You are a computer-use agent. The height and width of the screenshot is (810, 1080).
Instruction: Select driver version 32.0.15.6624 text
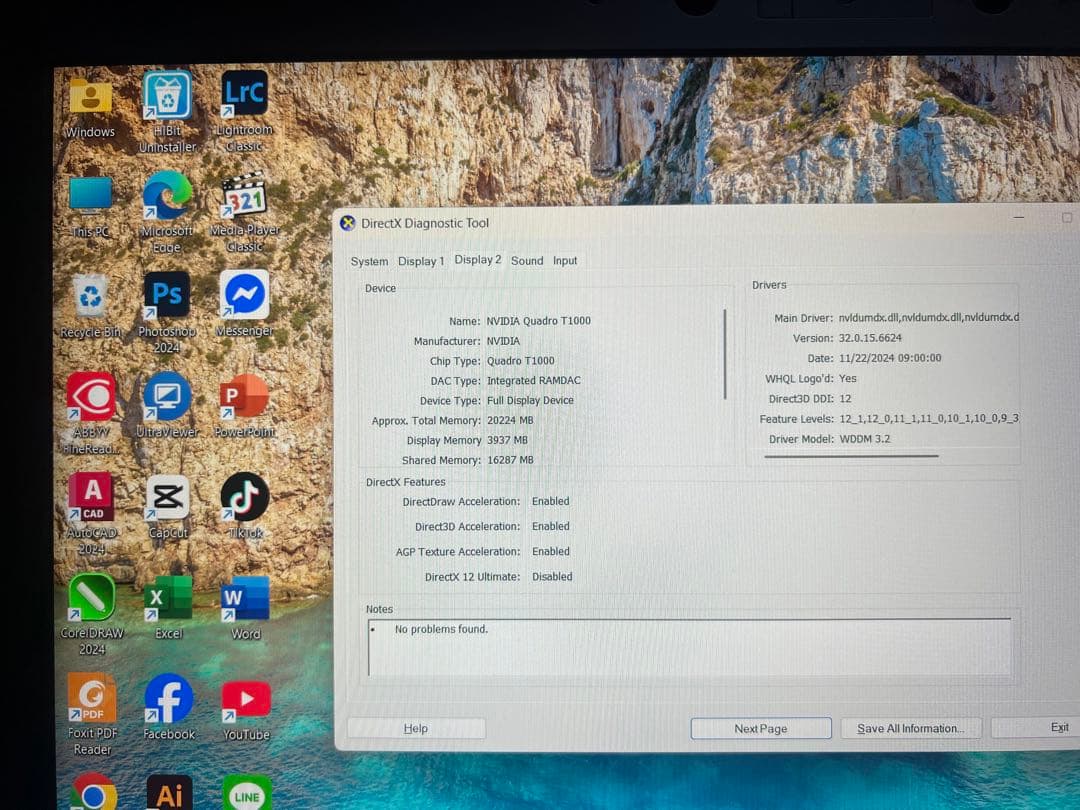point(870,338)
